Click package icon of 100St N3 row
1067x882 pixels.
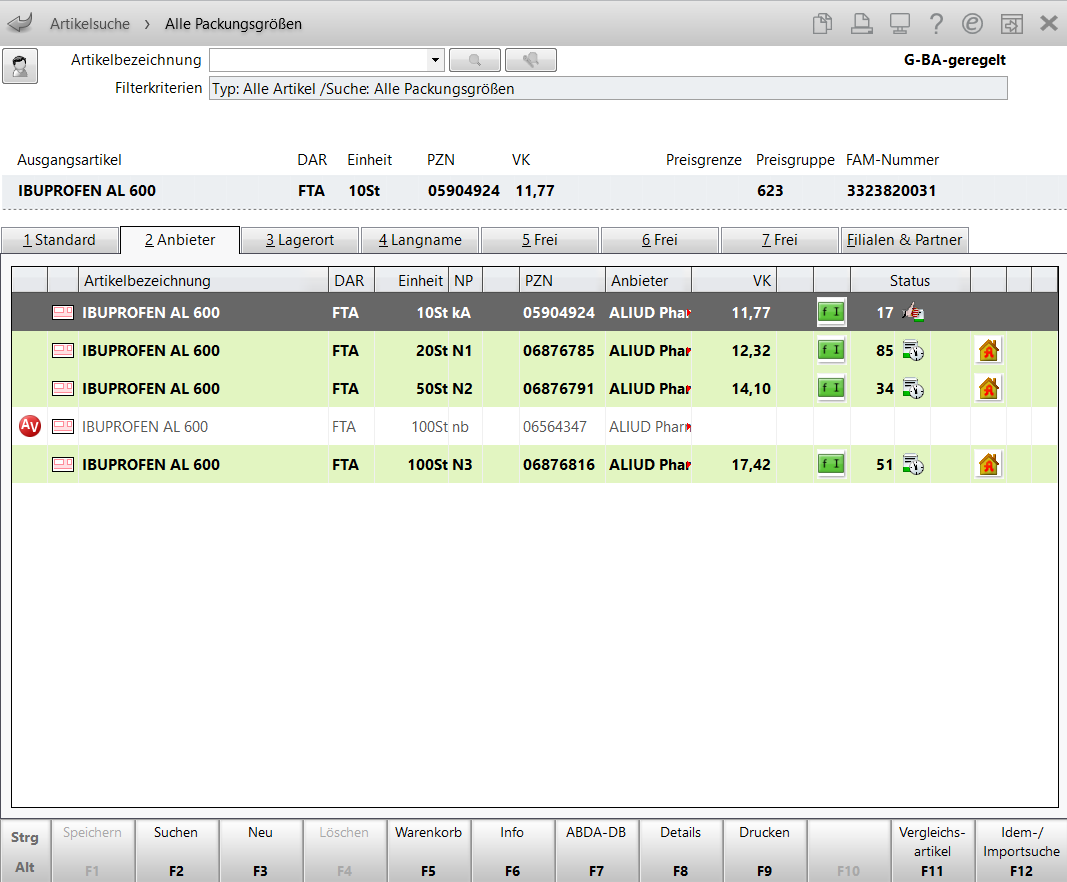[63, 465]
